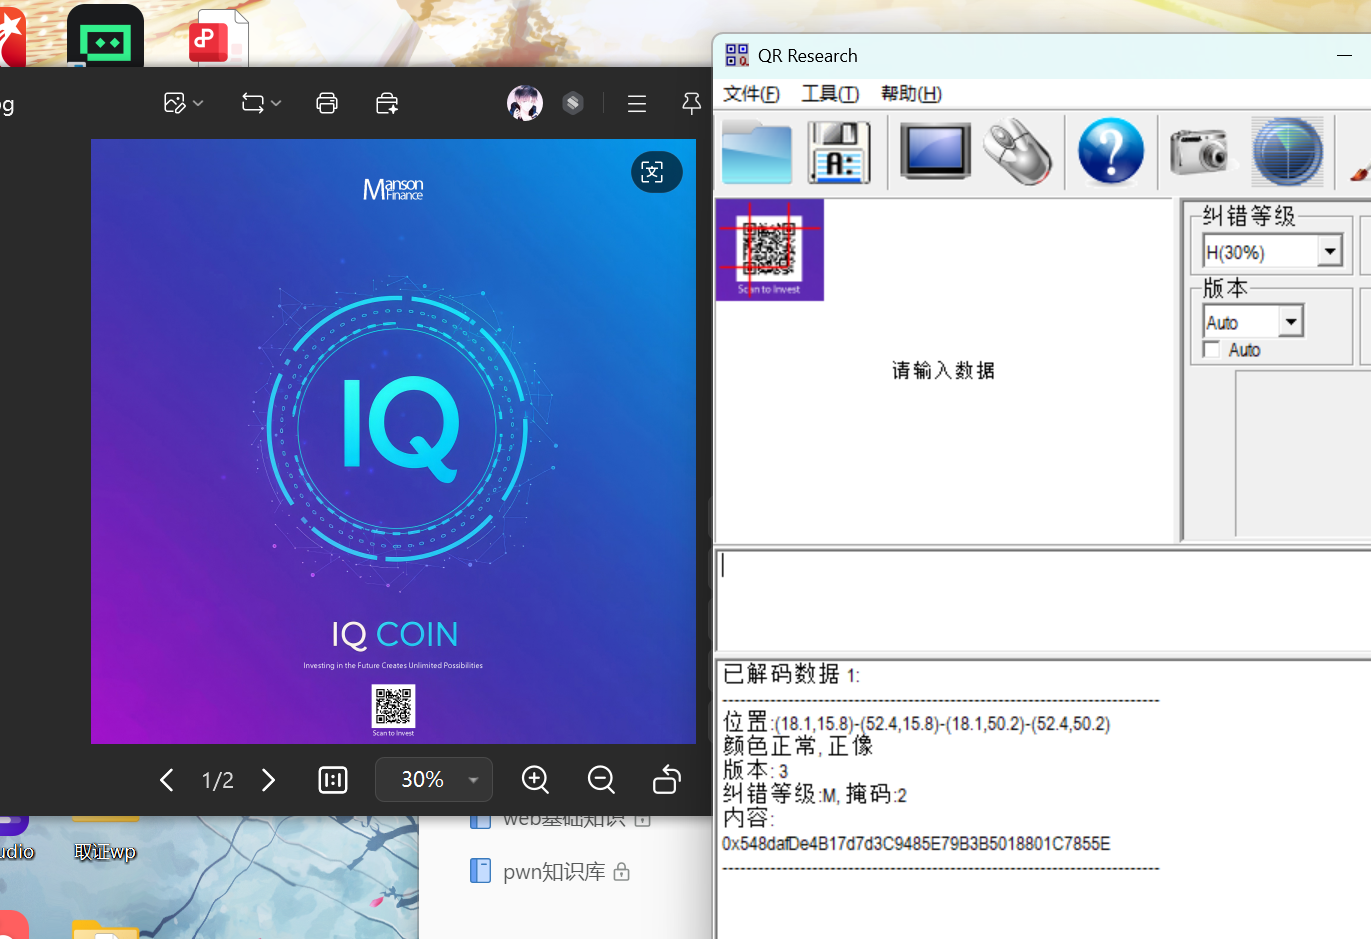Click the "纠错等级:M, 掩码:2" line
The height and width of the screenshot is (939, 1371).
click(x=814, y=795)
